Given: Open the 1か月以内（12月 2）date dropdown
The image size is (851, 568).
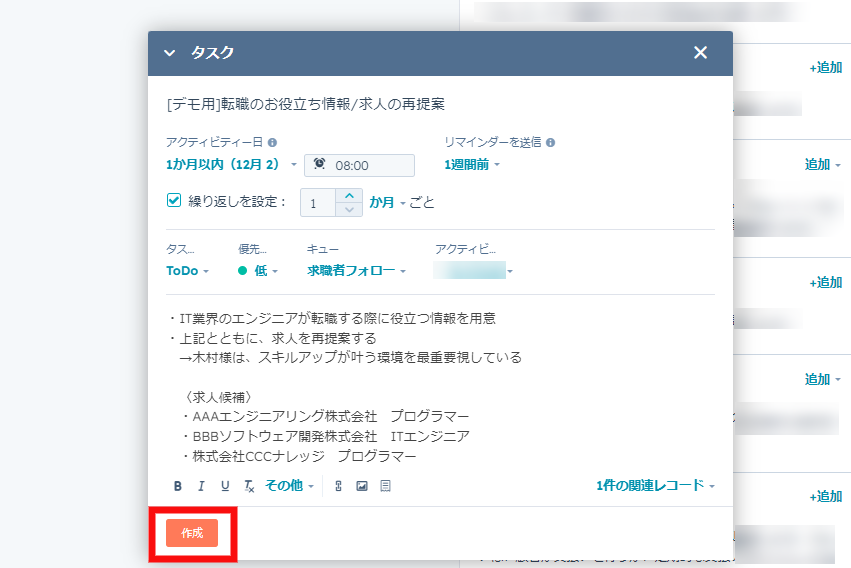Looking at the screenshot, I should [x=231, y=164].
